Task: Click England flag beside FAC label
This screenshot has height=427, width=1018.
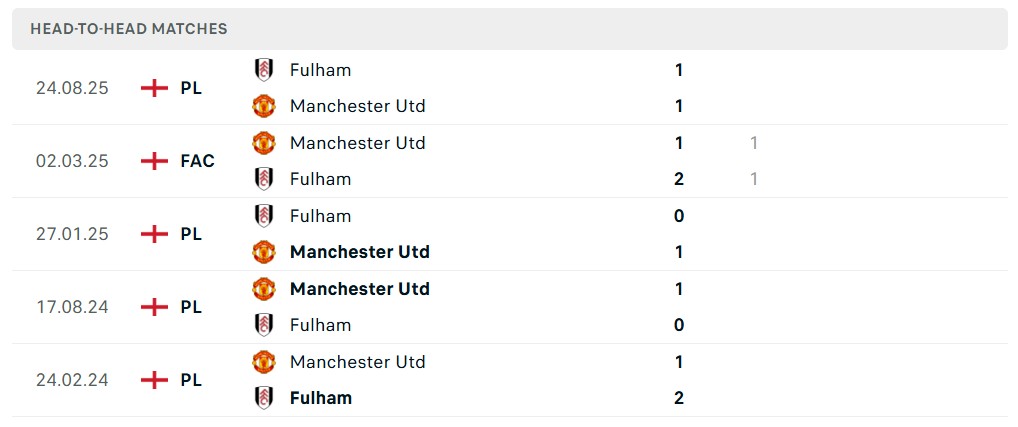Action: [154, 161]
